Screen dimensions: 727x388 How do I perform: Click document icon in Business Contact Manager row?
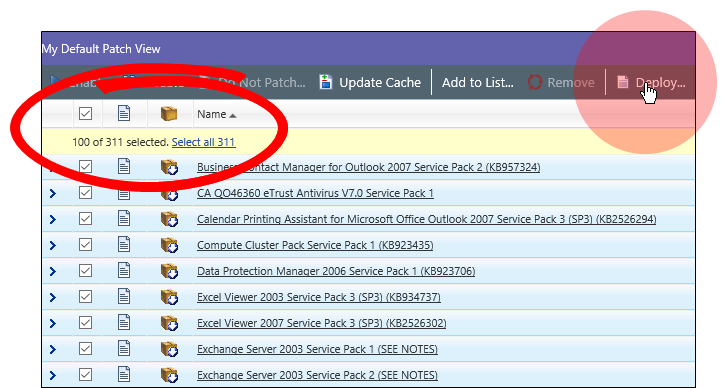pos(124,166)
